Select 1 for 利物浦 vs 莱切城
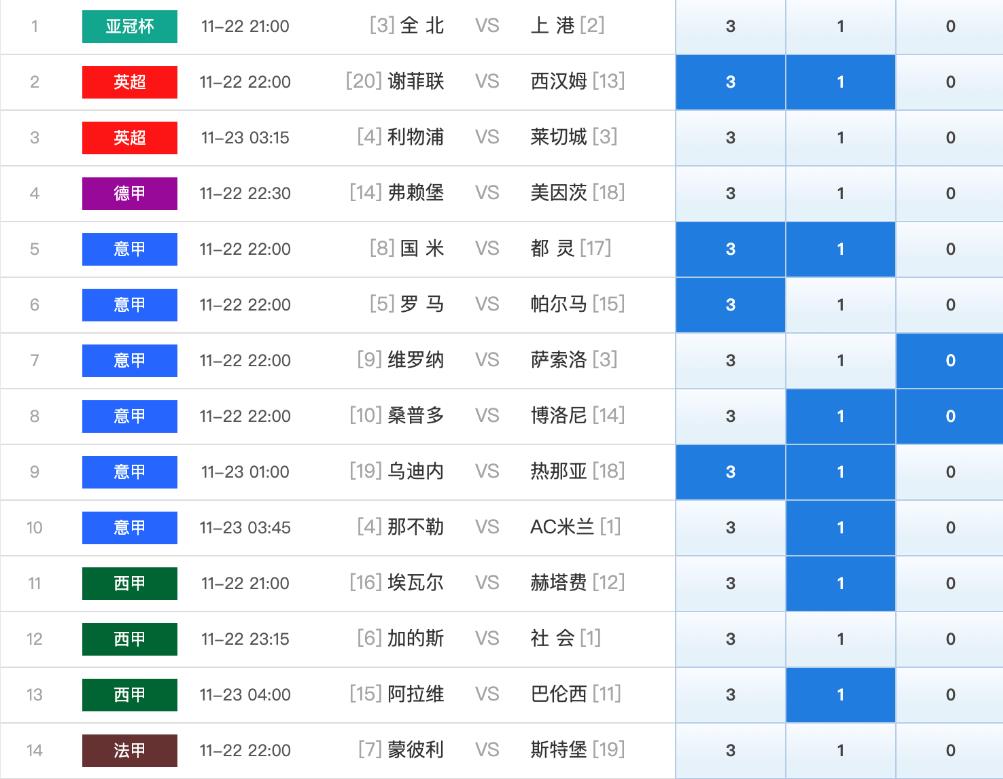 pos(841,138)
